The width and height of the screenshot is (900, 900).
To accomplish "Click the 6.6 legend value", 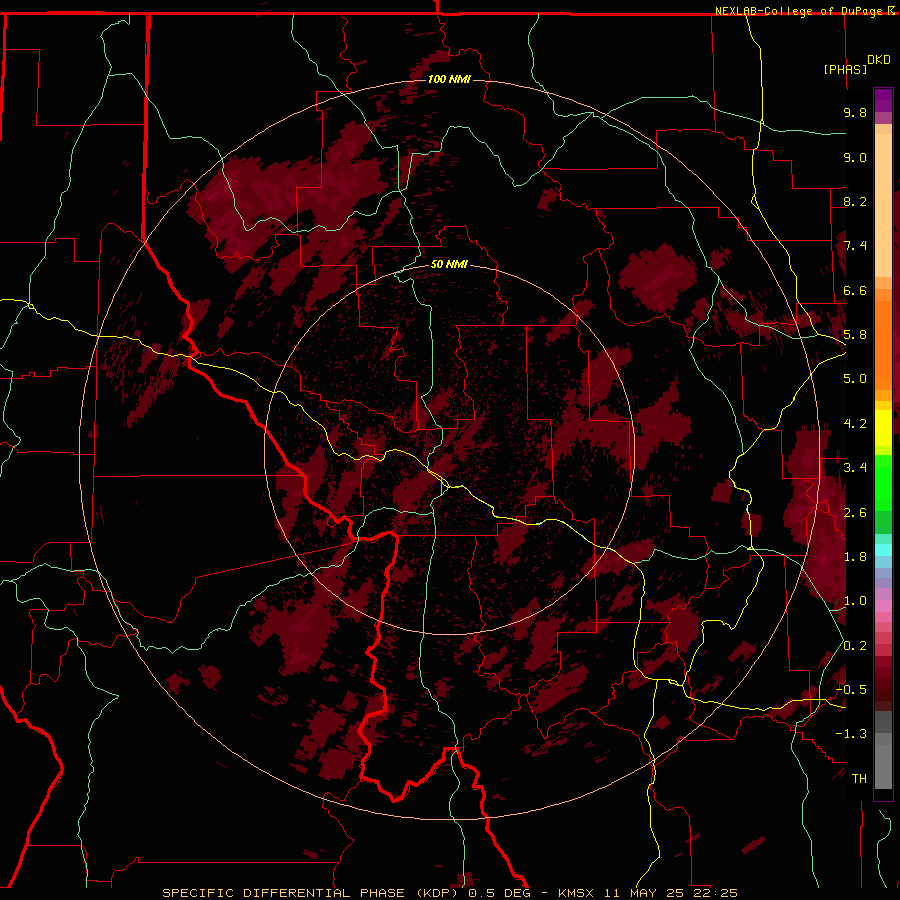I will [855, 290].
